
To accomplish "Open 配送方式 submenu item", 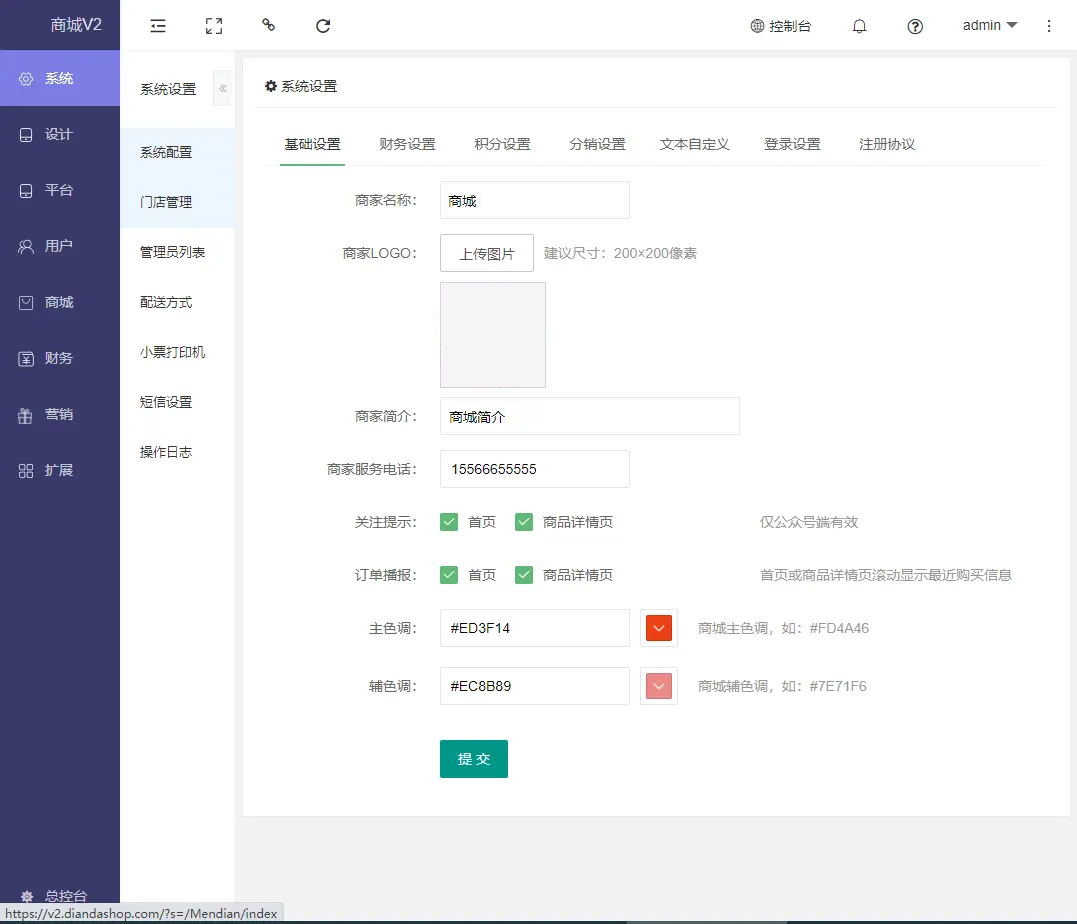I will (178, 302).
